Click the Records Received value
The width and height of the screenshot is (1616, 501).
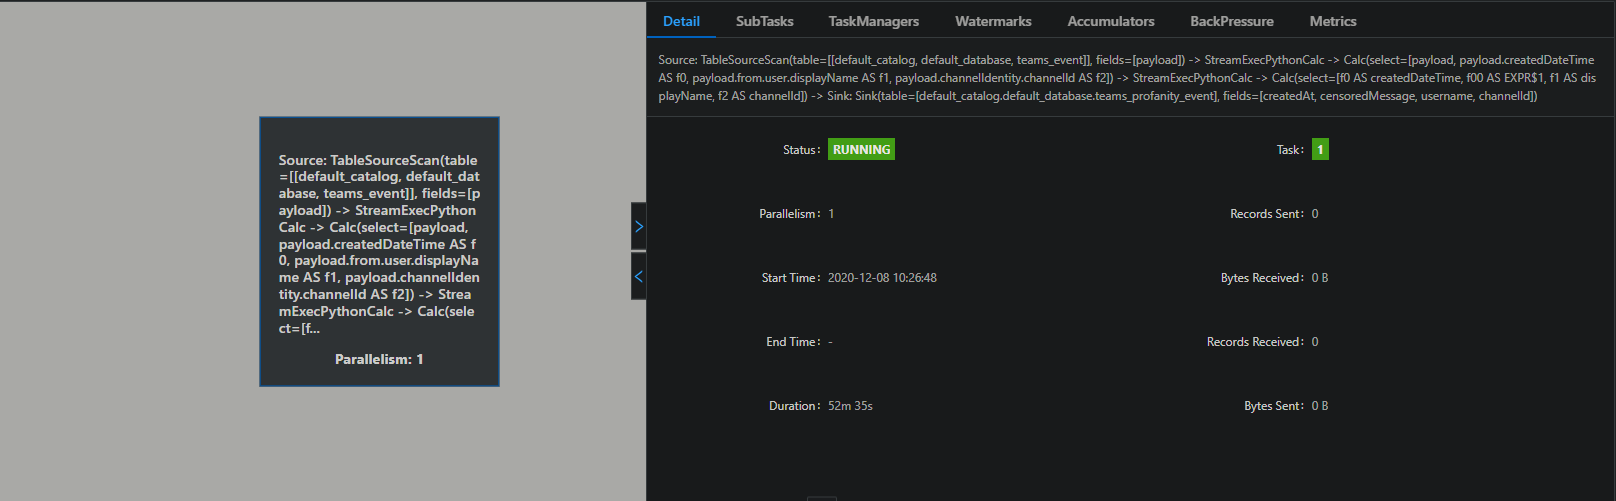1315,342
